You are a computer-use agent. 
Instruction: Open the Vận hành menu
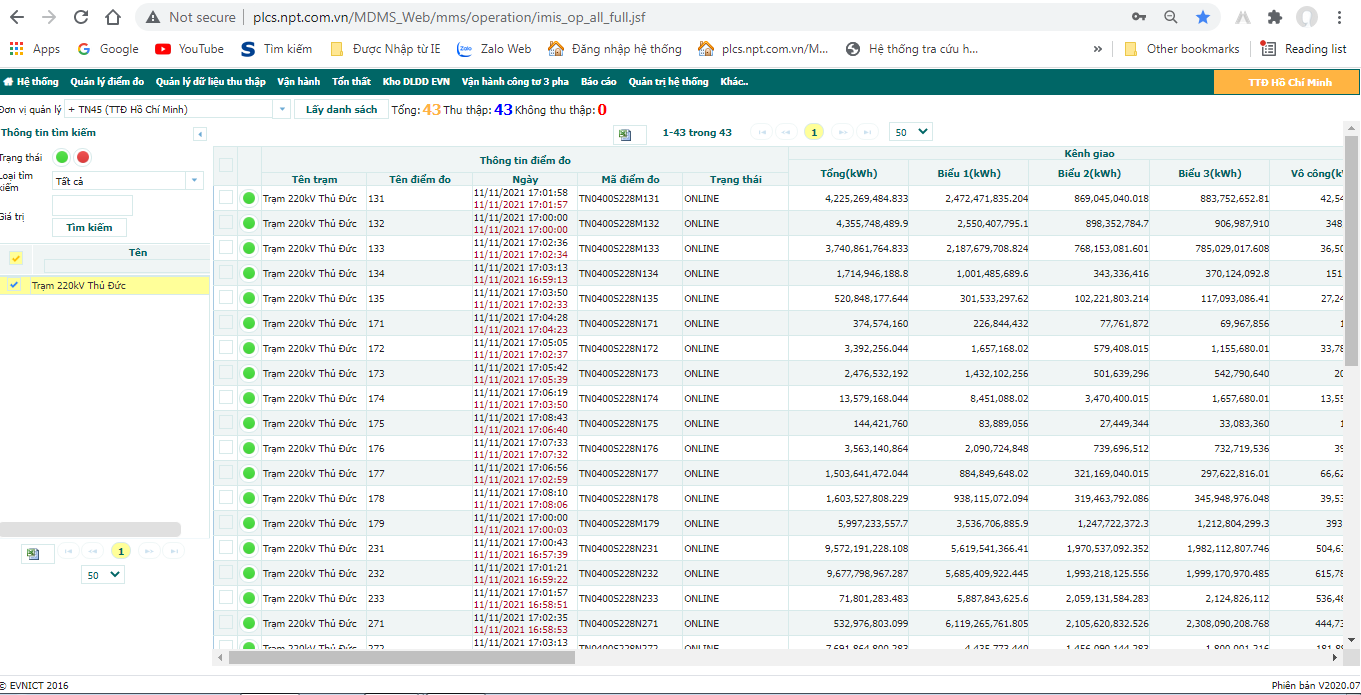[x=299, y=82]
